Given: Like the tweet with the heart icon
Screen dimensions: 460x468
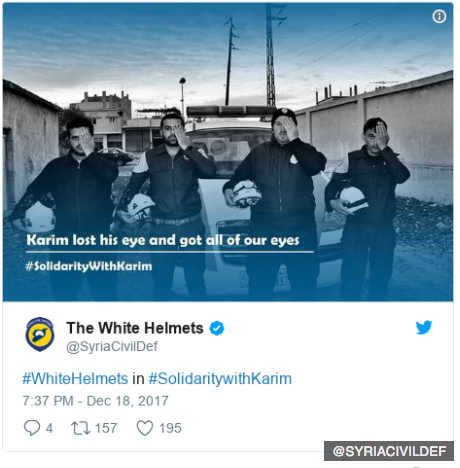Looking at the screenshot, I should (145, 428).
